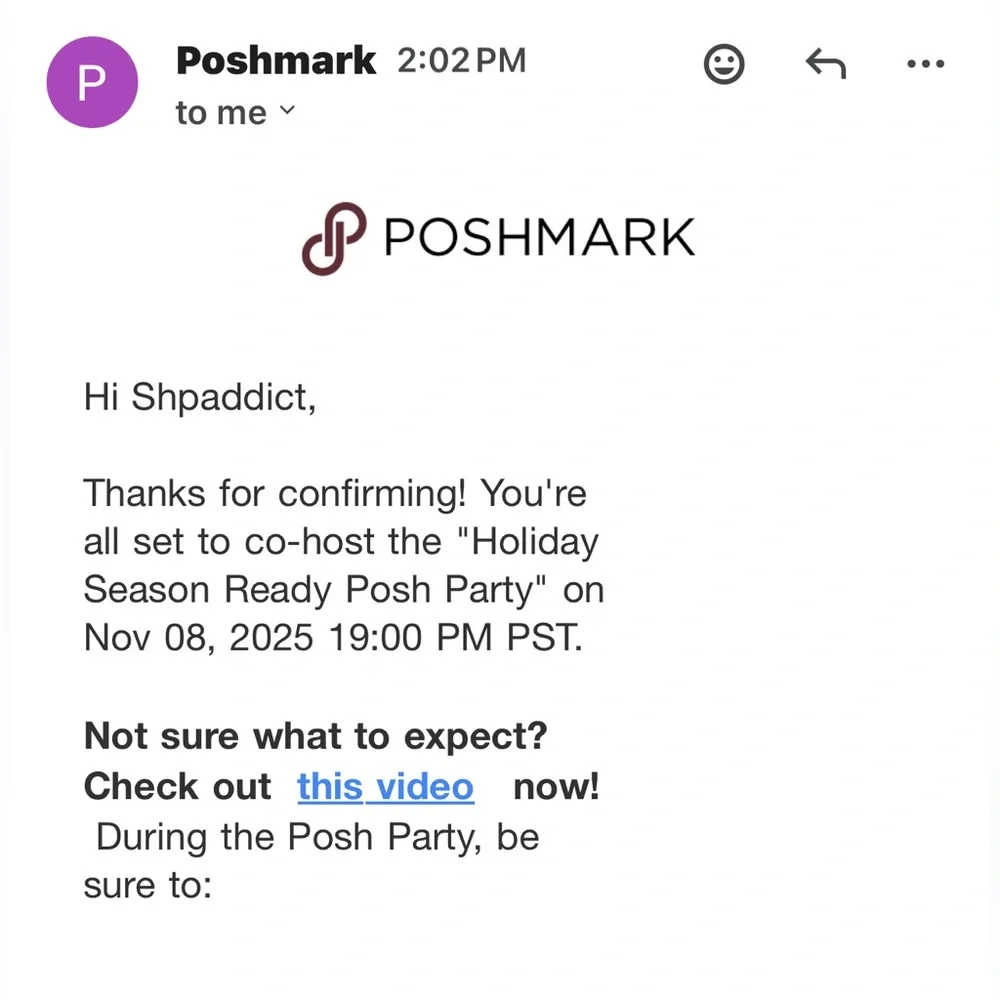Viewport: 1000px width, 1000px height.
Task: Click the Poshmark sender name
Action: tap(276, 62)
